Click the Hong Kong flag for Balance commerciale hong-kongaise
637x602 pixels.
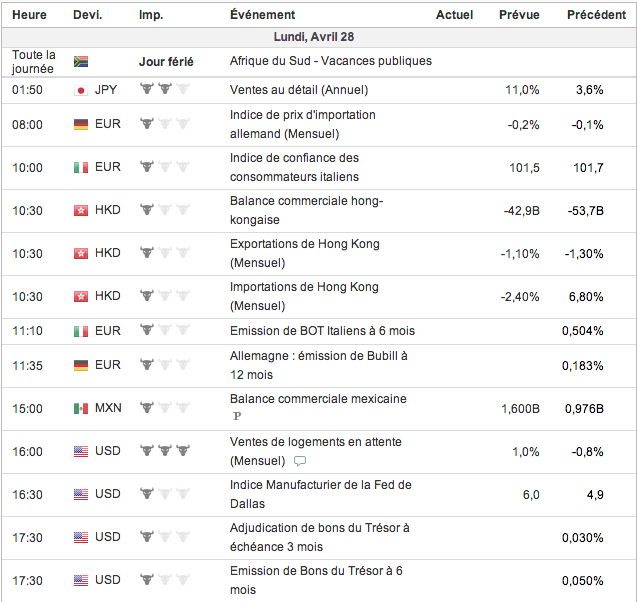82,211
